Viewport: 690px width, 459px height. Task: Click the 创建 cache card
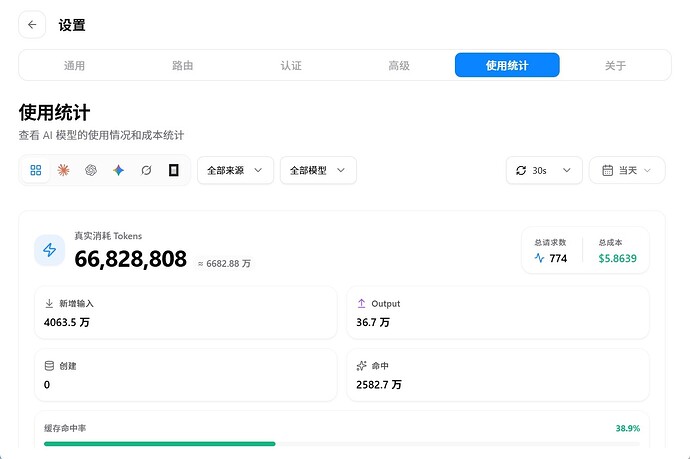186,375
